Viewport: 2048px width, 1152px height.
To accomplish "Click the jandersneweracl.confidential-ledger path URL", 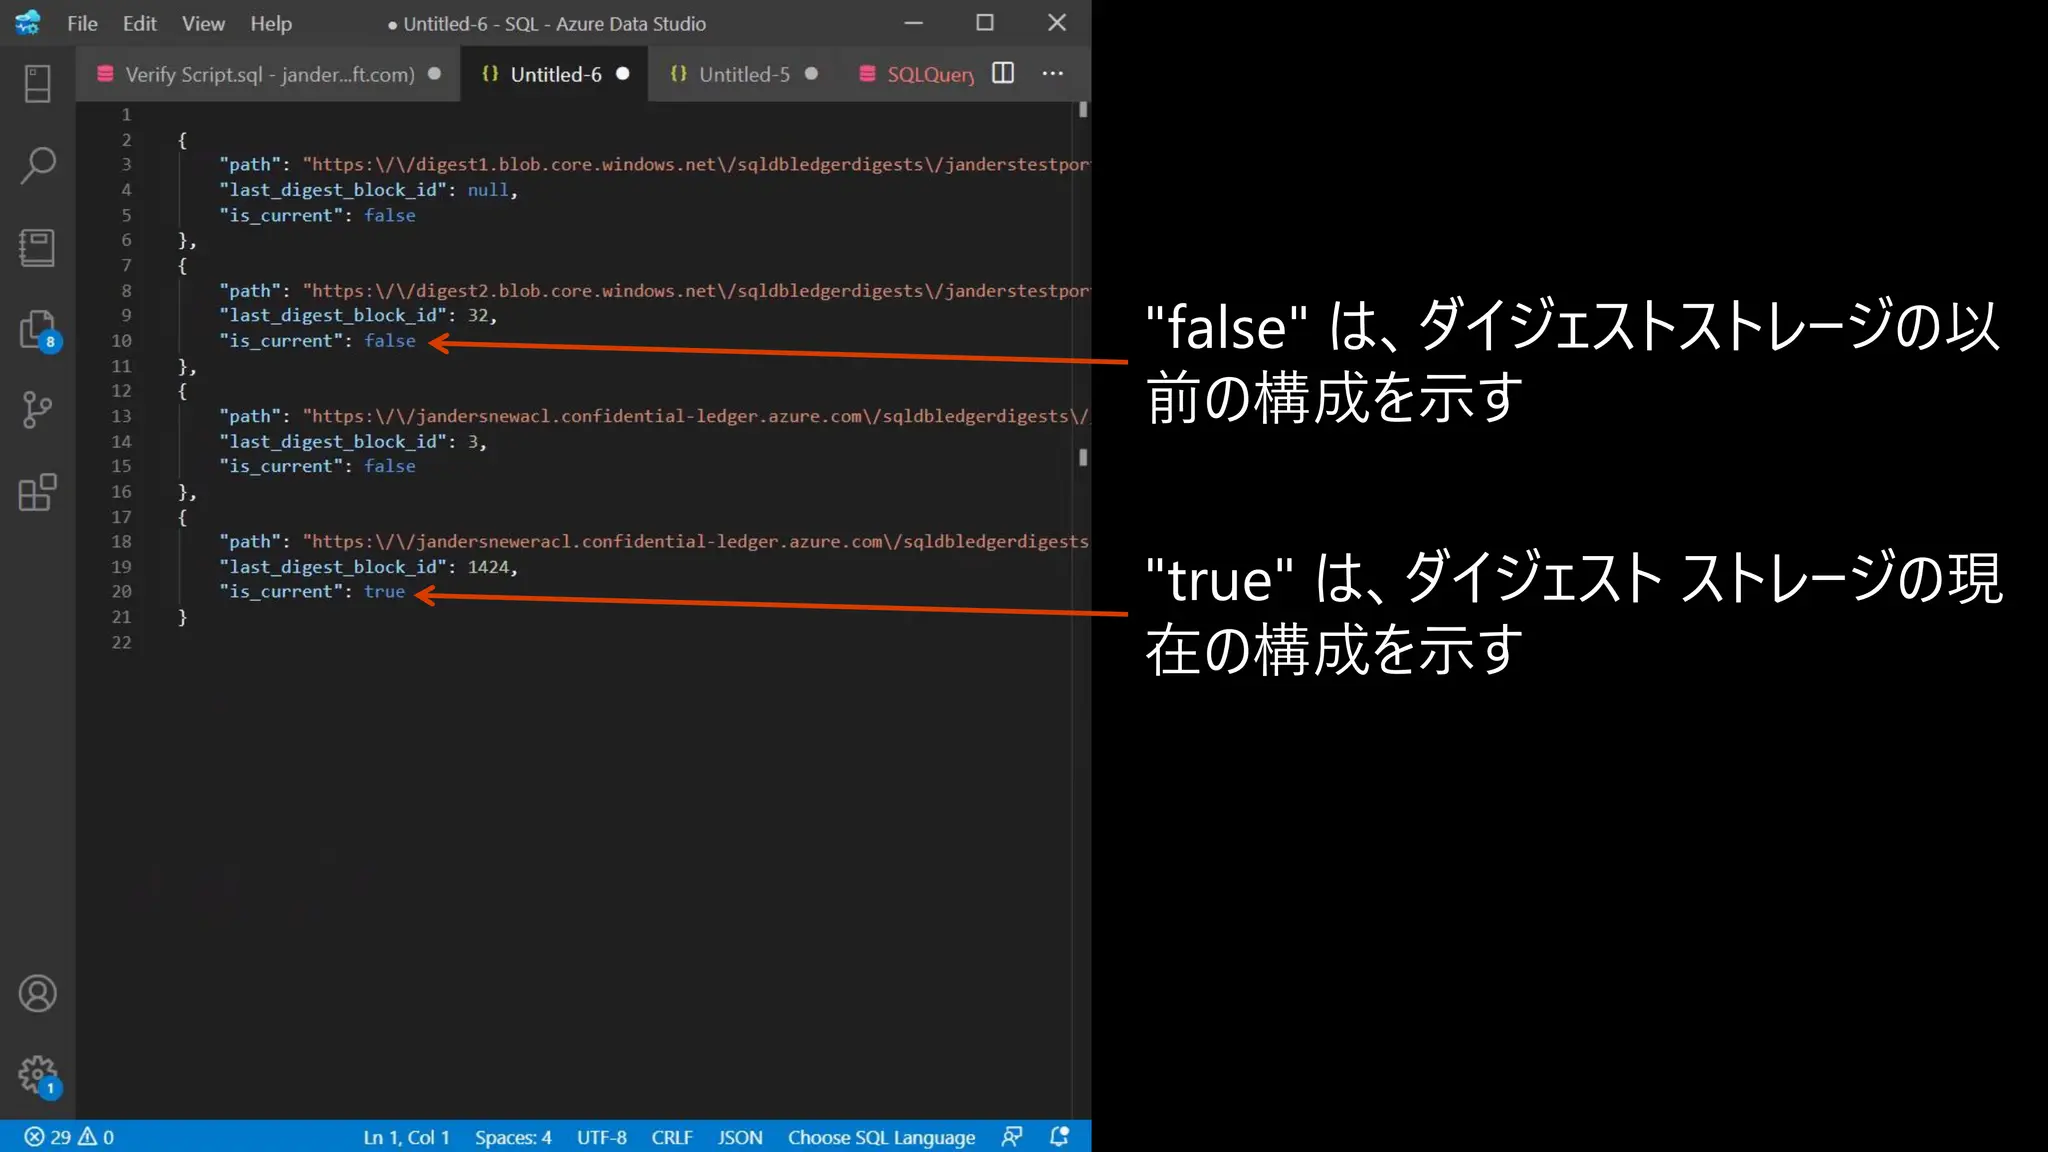I will (696, 541).
